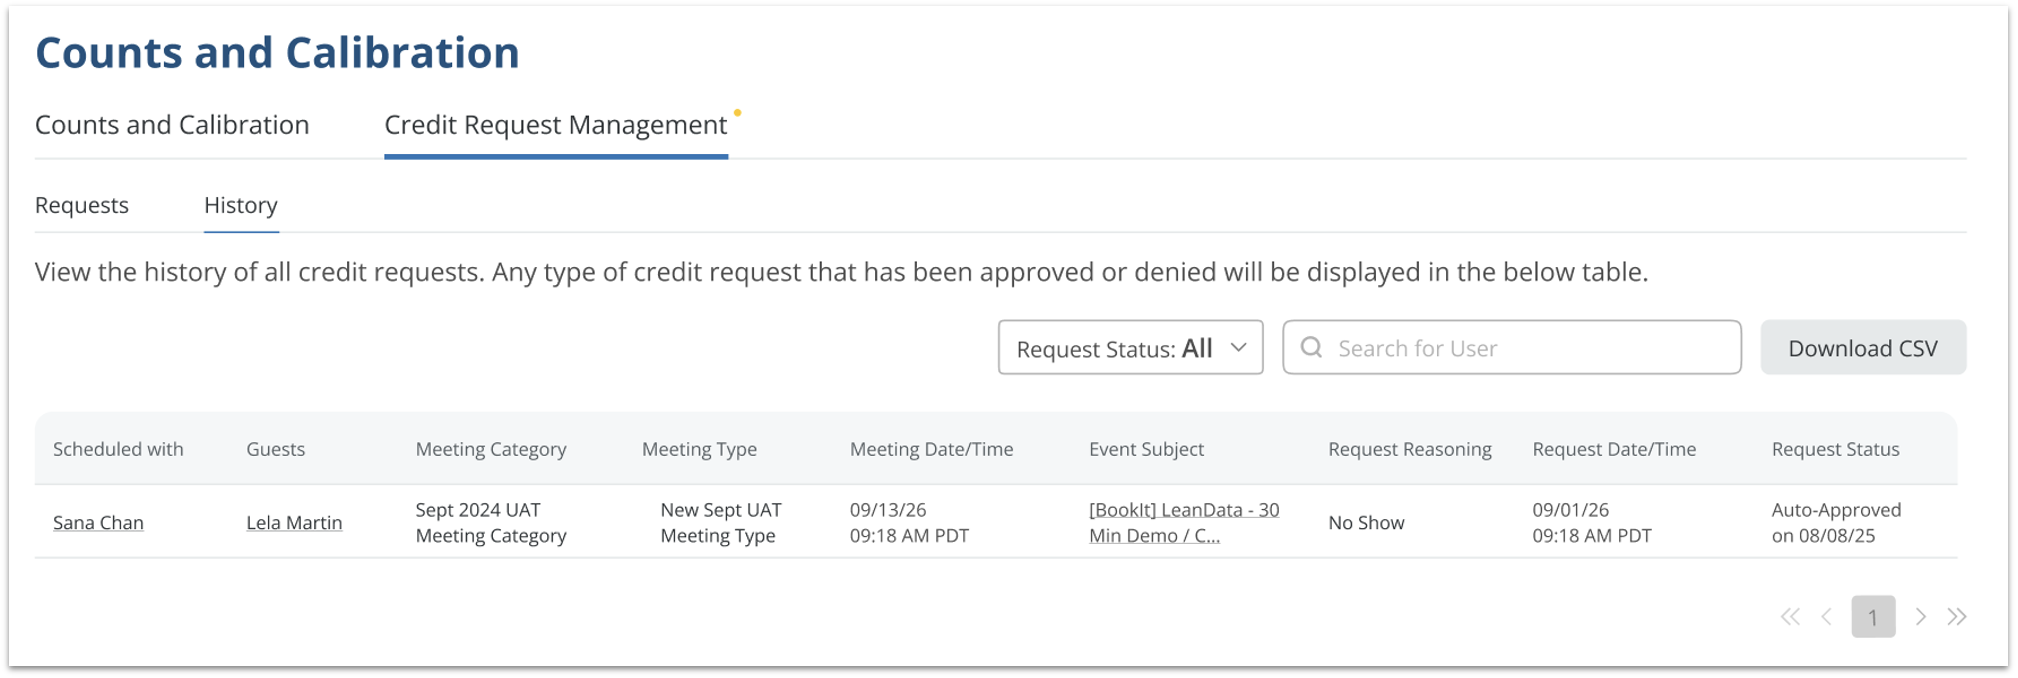
Task: Go to first page double-chevron
Action: click(1789, 617)
